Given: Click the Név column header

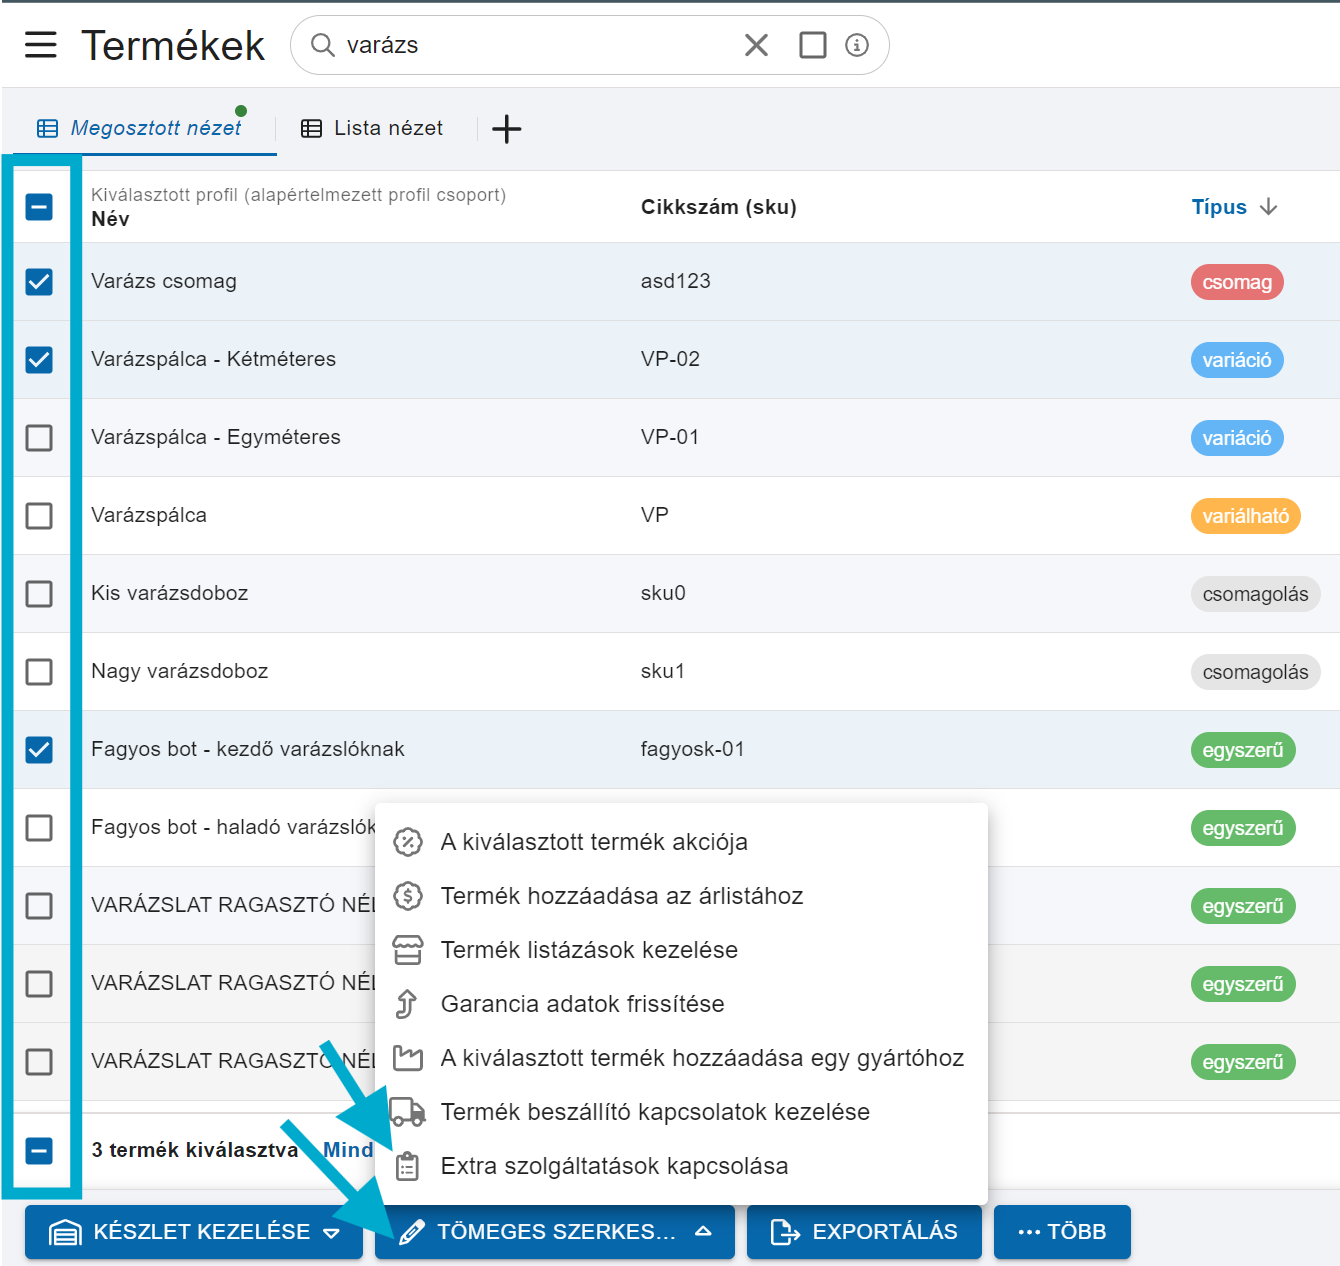Looking at the screenshot, I should pos(110,219).
